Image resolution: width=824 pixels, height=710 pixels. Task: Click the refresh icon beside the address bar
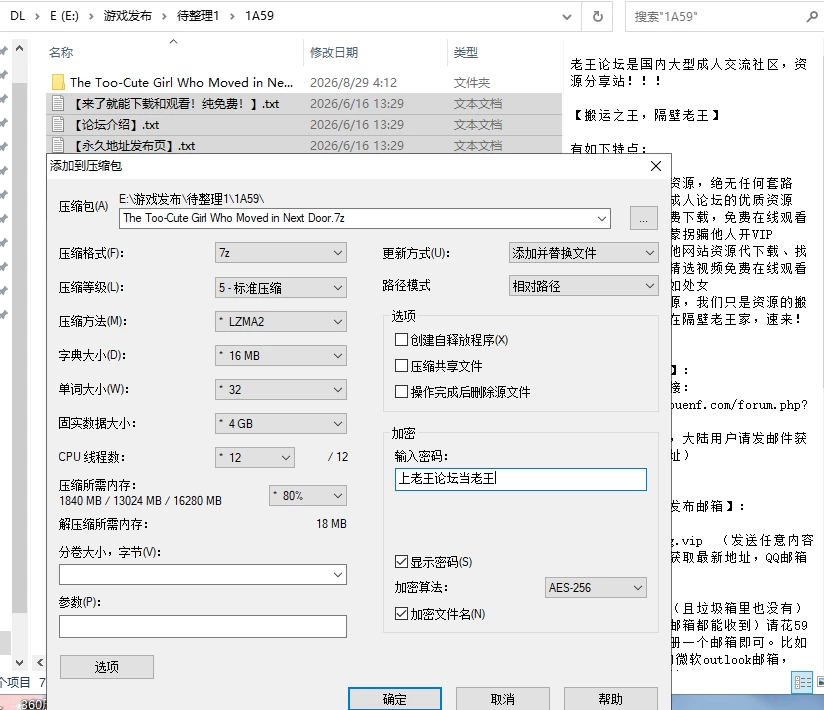[598, 16]
